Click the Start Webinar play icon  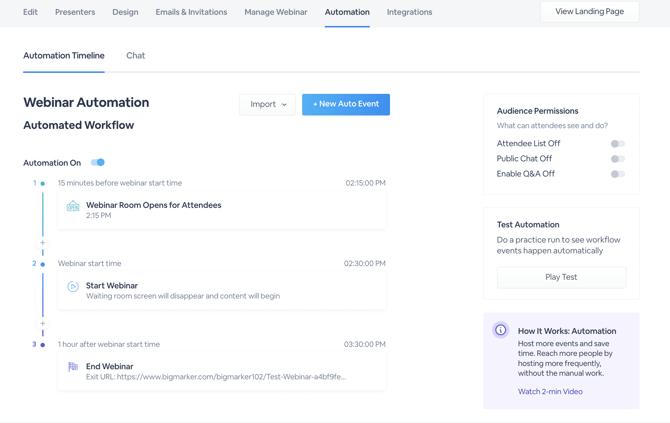[x=73, y=287]
